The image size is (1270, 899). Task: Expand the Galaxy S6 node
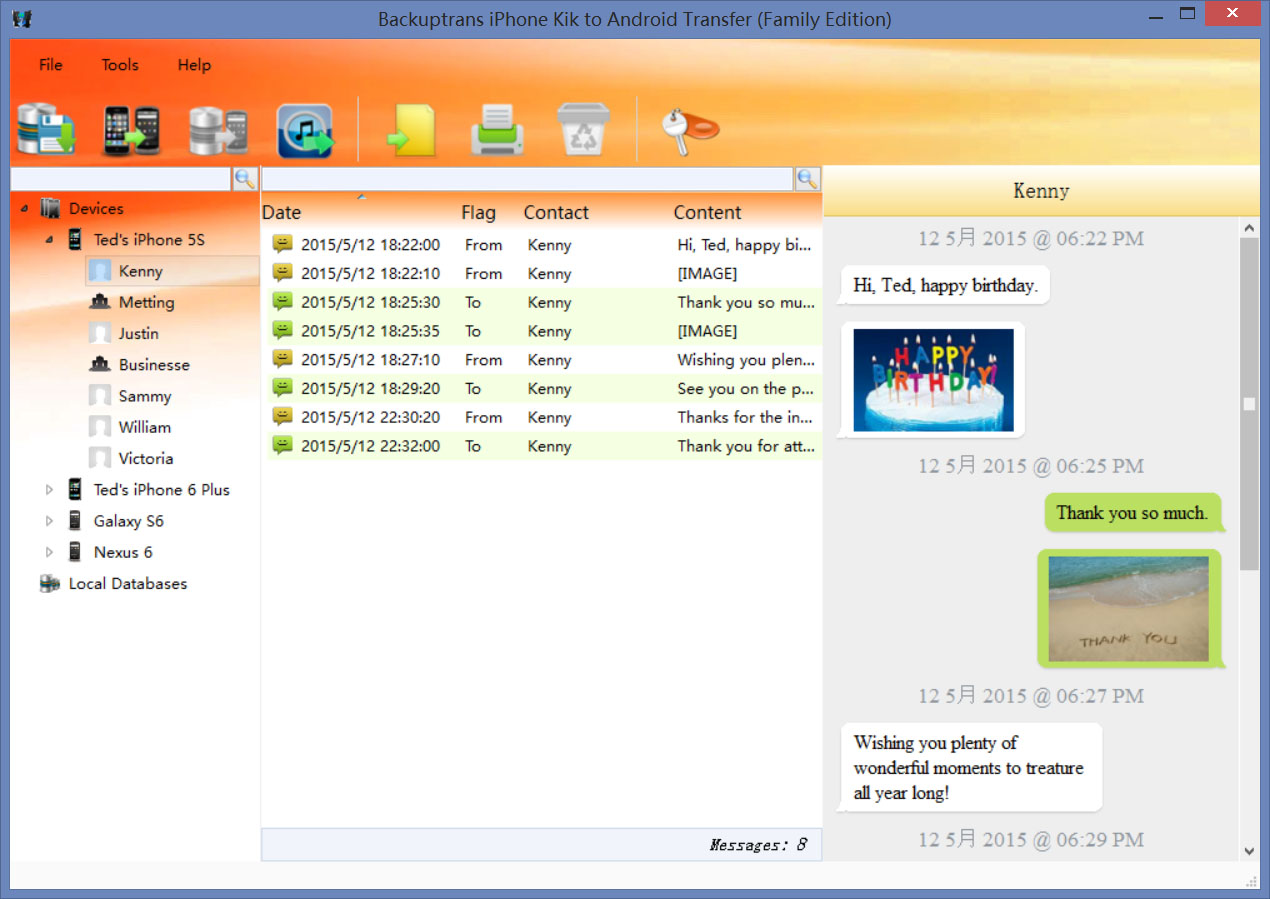[x=49, y=521]
